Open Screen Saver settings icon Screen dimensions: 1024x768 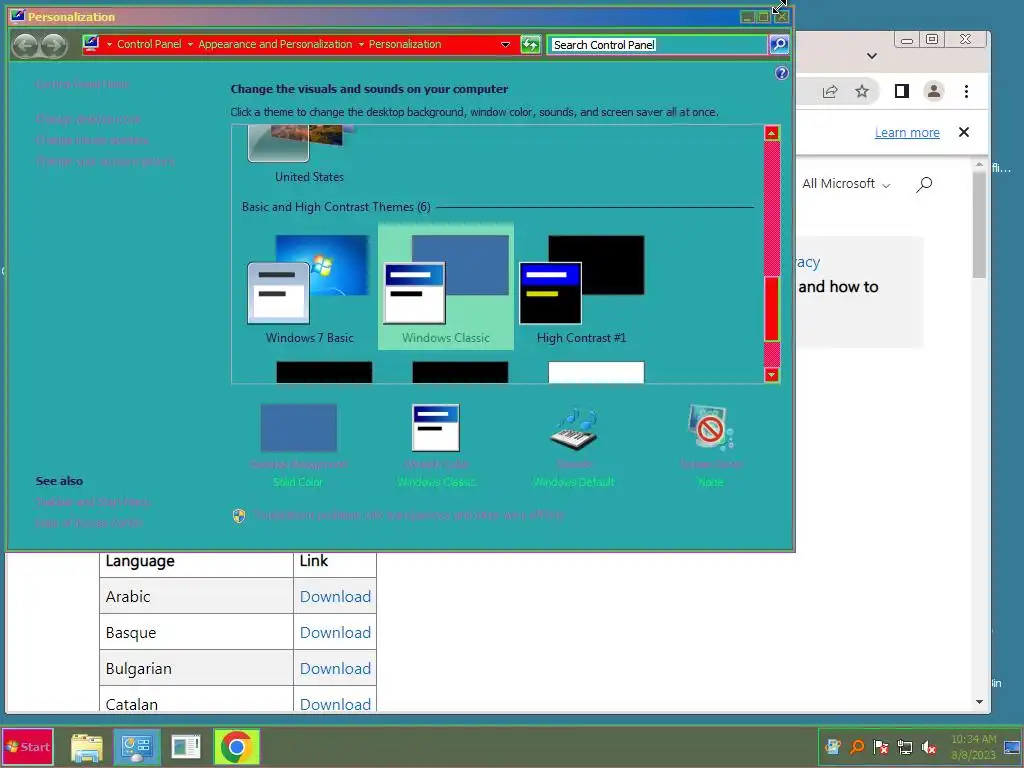click(x=711, y=428)
